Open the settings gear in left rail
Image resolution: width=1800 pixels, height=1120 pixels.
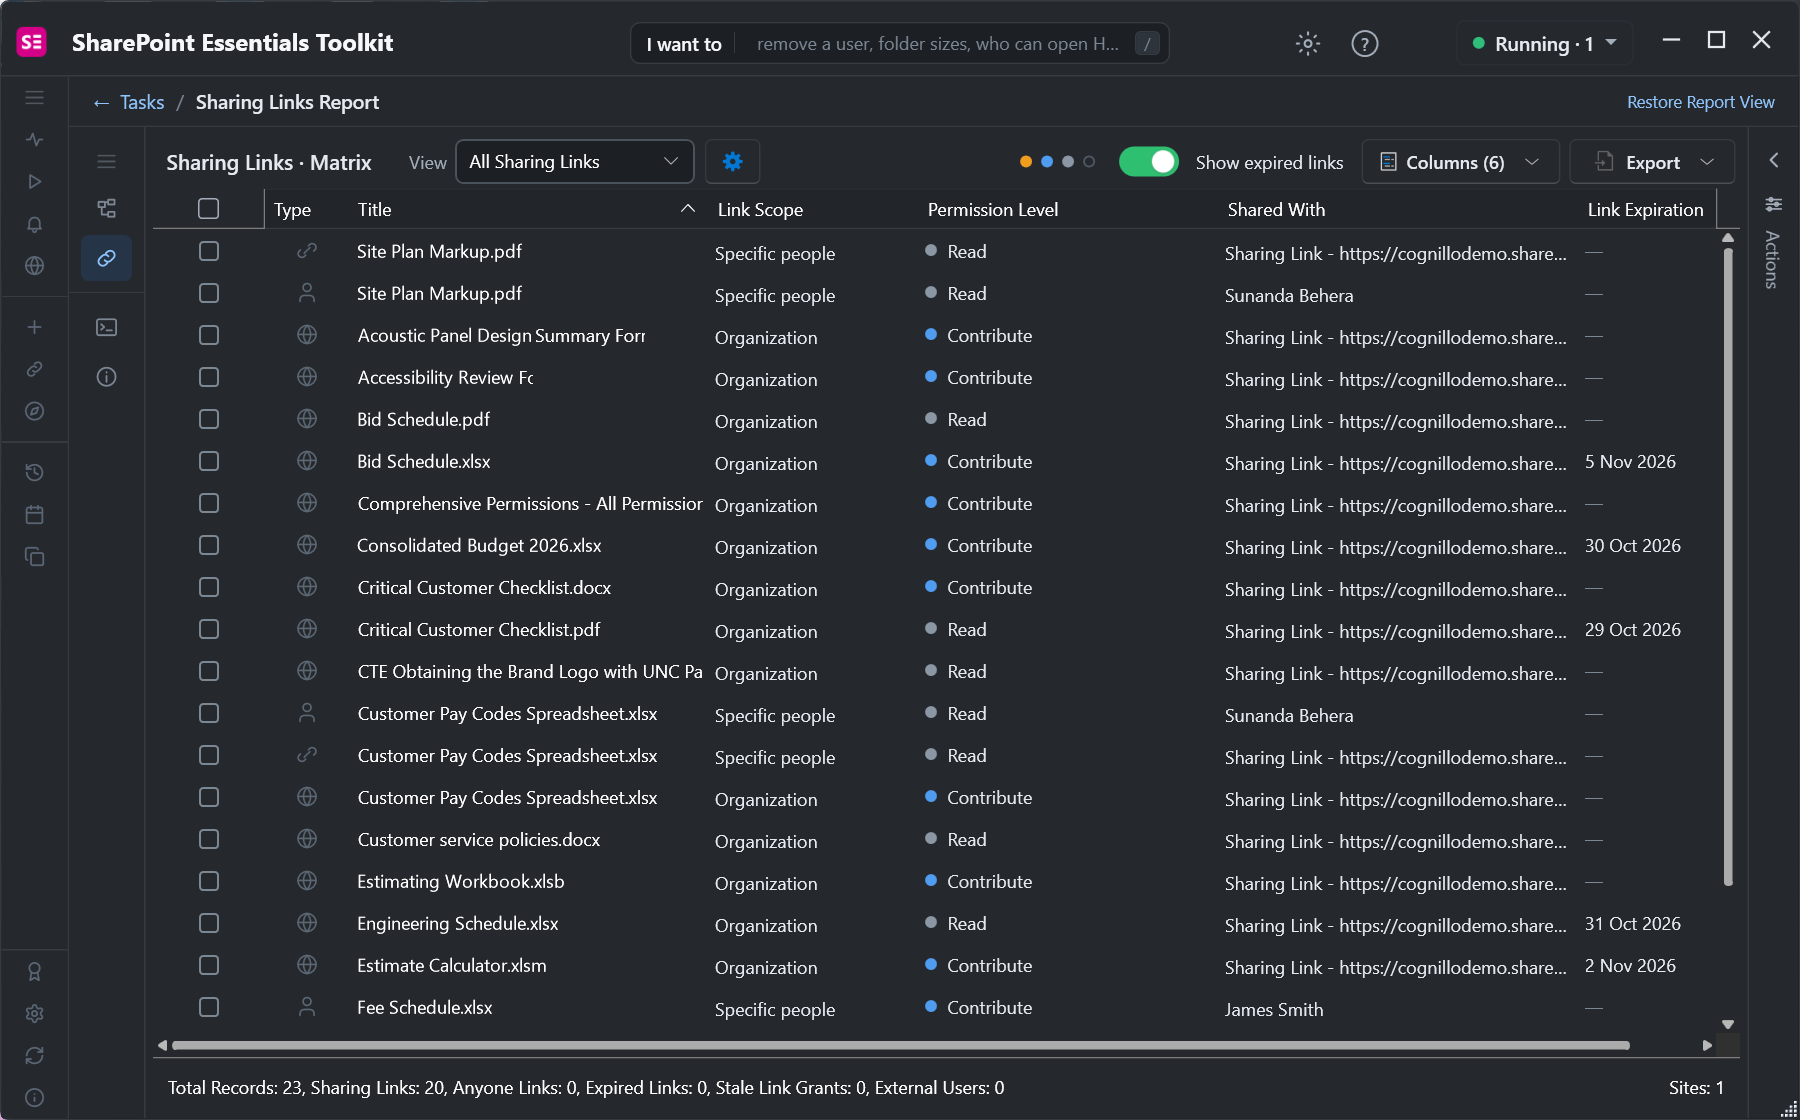point(35,1014)
